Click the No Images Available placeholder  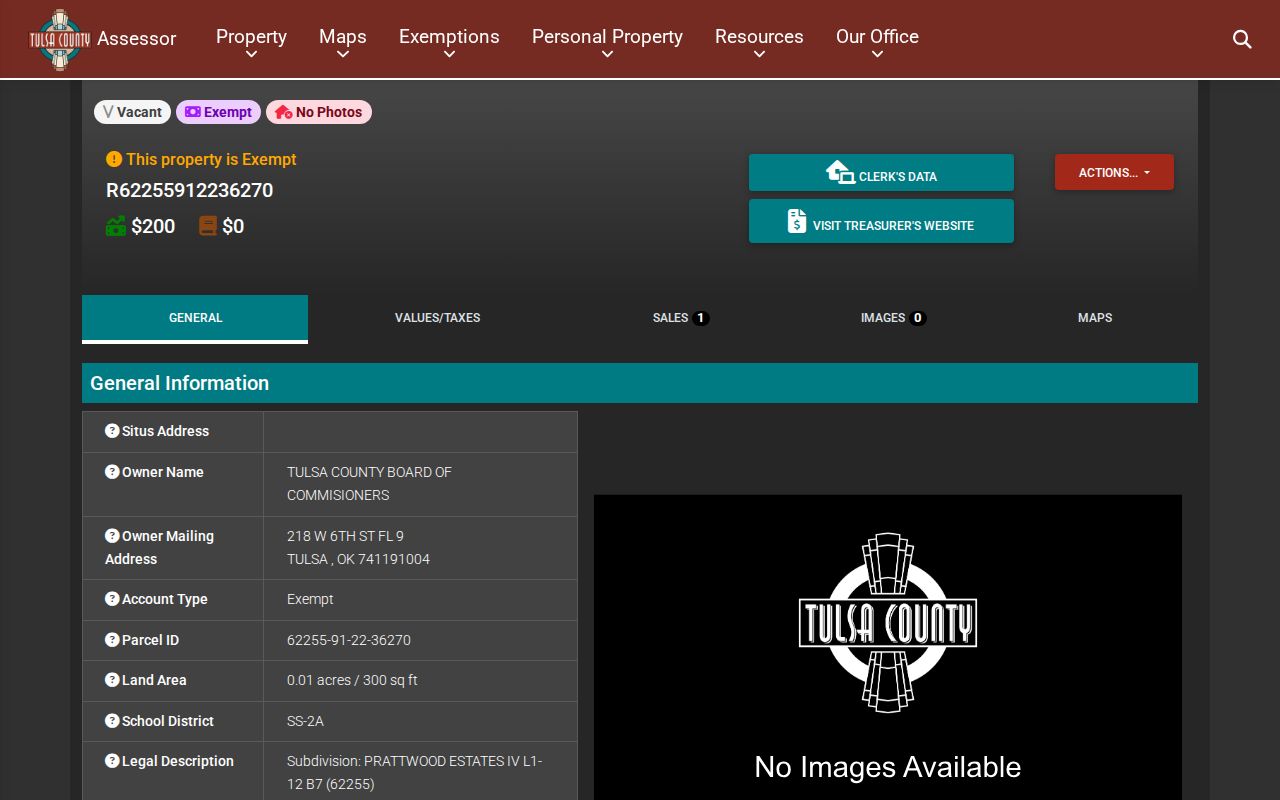click(x=888, y=647)
